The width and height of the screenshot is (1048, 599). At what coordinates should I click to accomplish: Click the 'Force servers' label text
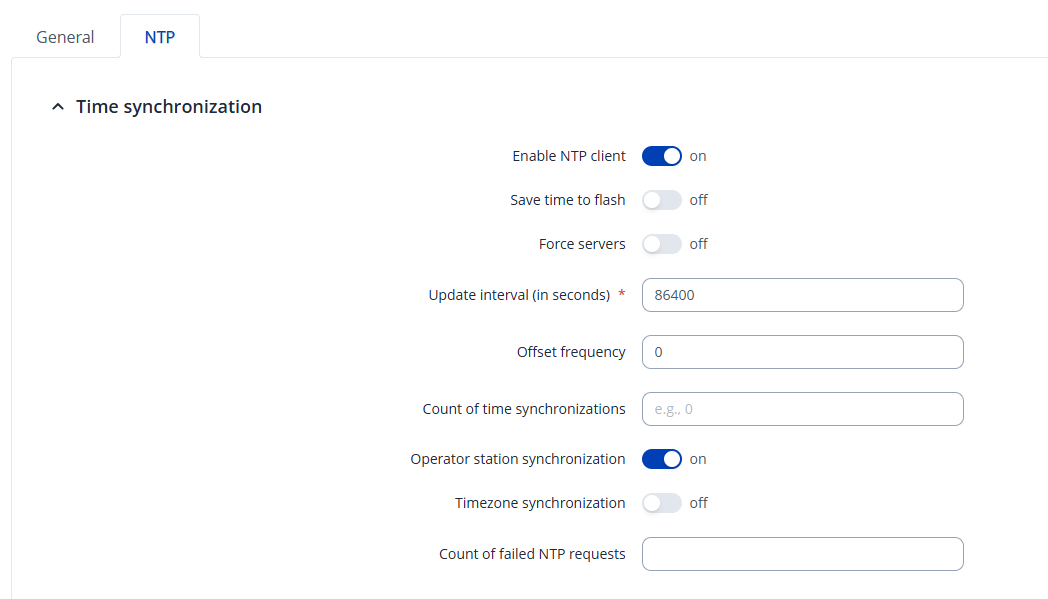pos(581,244)
